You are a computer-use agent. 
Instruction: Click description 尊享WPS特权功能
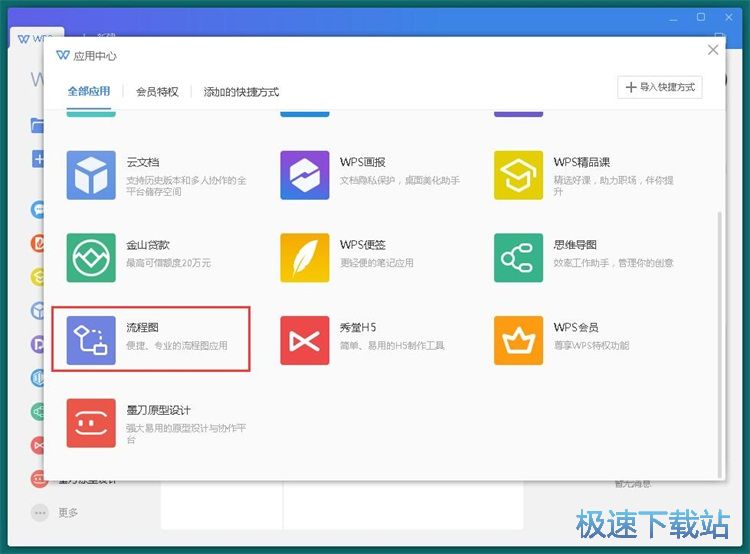click(591, 345)
